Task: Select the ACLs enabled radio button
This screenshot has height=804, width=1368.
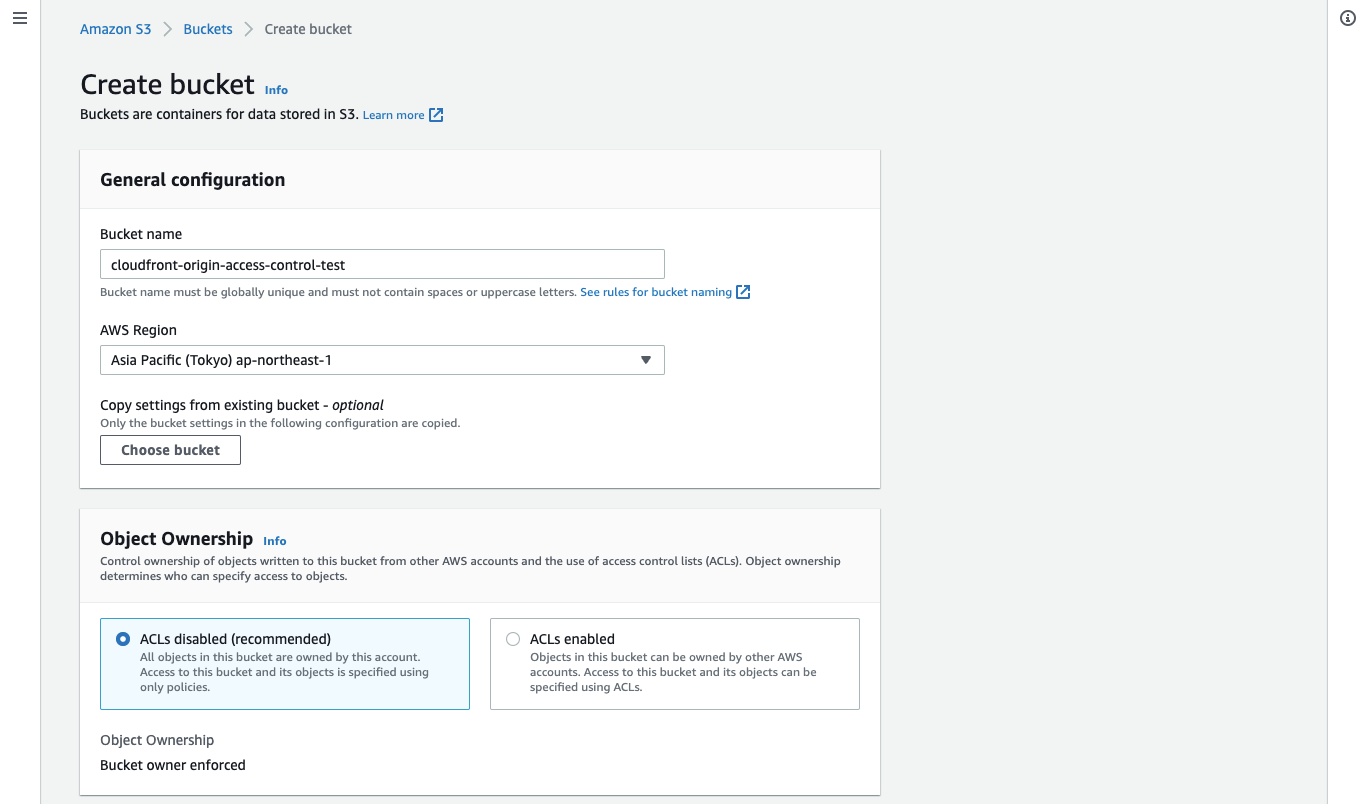Action: click(x=513, y=638)
